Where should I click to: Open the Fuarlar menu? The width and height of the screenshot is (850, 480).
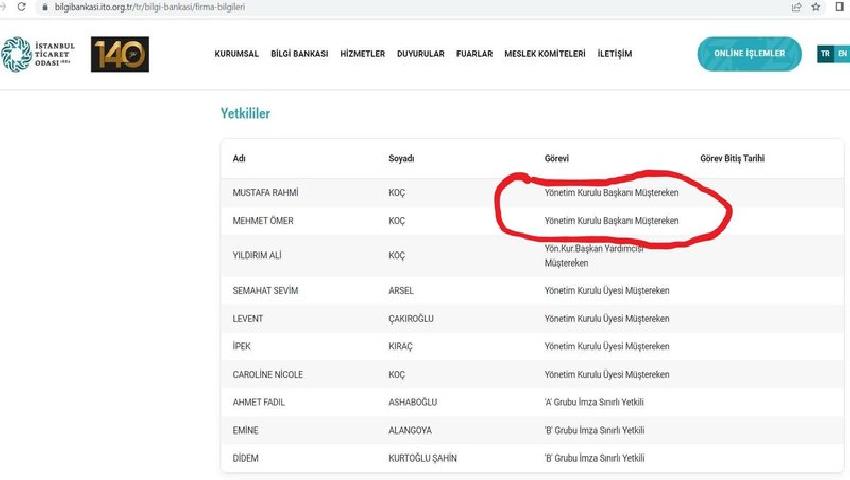coord(474,54)
